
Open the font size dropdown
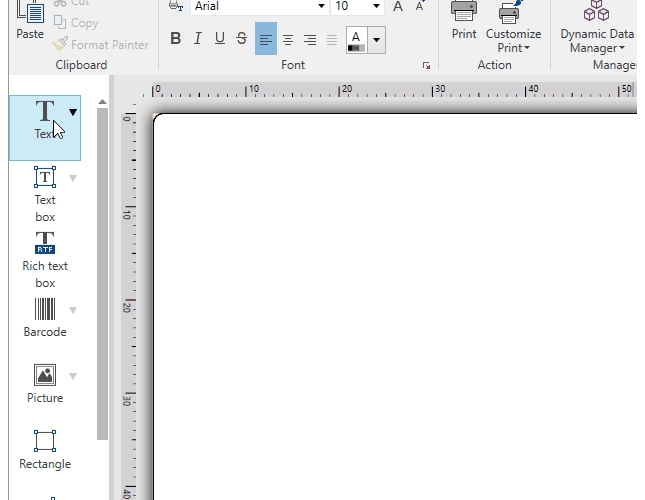point(376,7)
